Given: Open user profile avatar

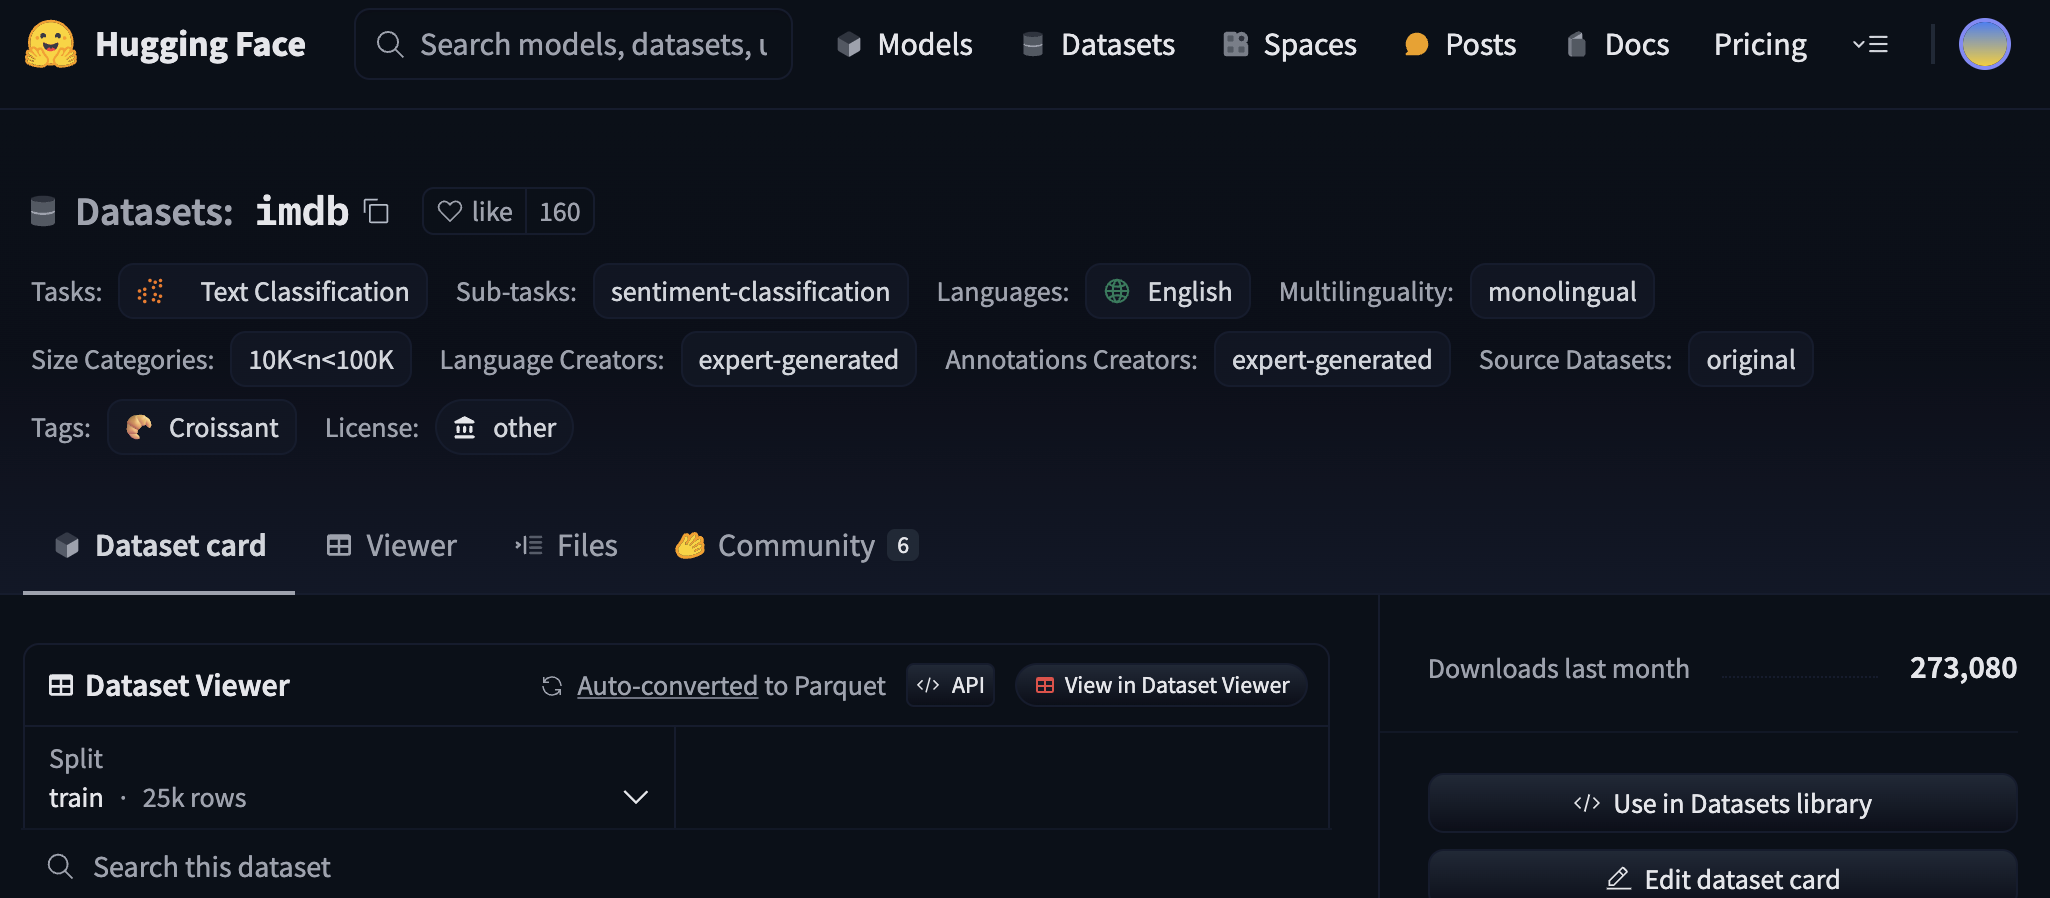Looking at the screenshot, I should point(1984,44).
